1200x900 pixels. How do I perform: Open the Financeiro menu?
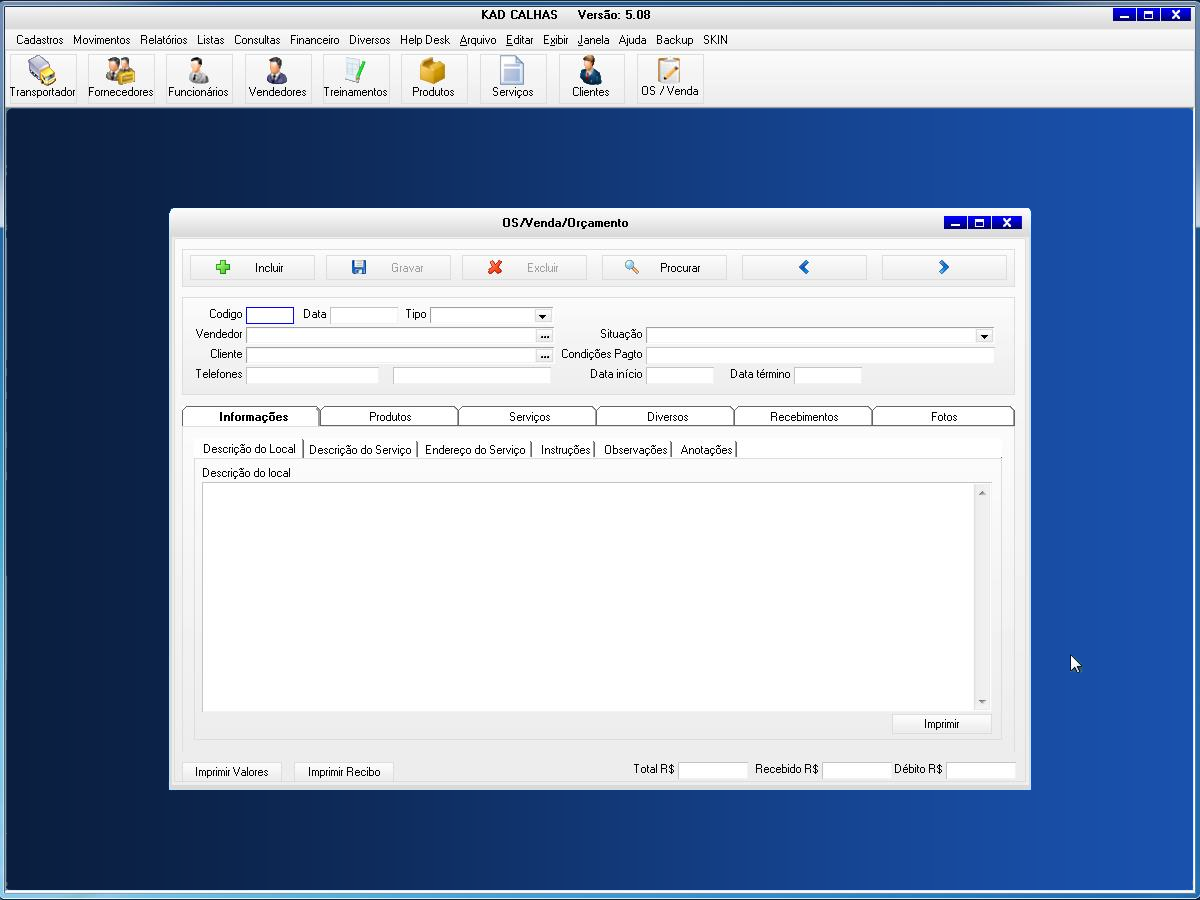(x=315, y=40)
